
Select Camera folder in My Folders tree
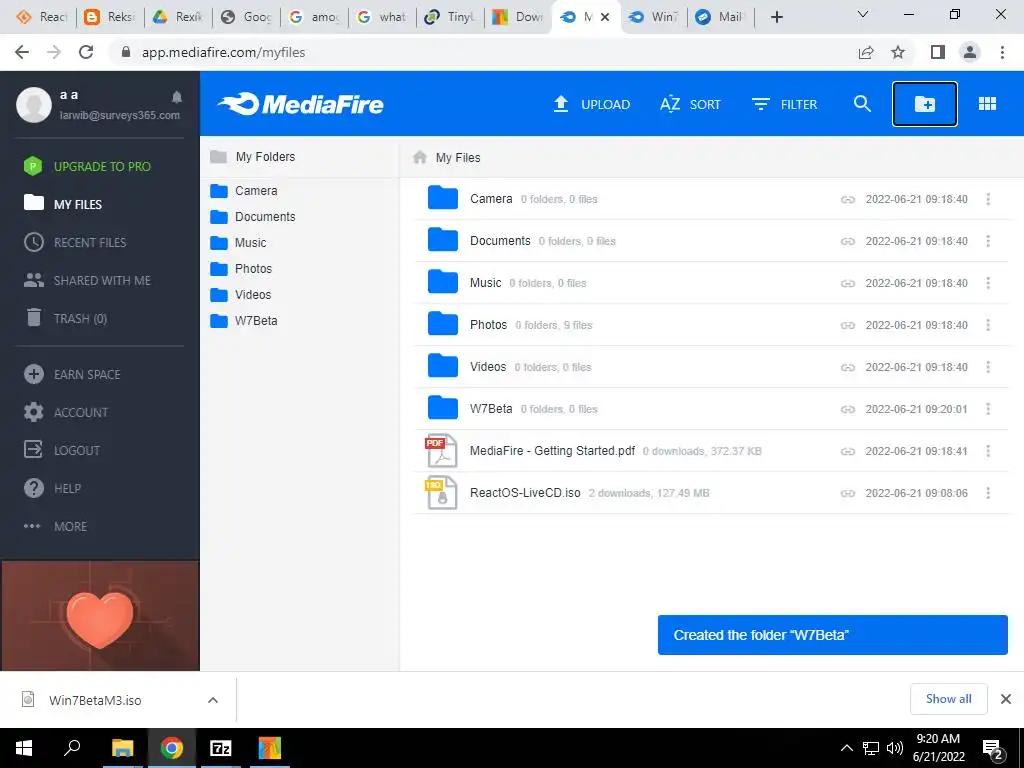[244, 191]
